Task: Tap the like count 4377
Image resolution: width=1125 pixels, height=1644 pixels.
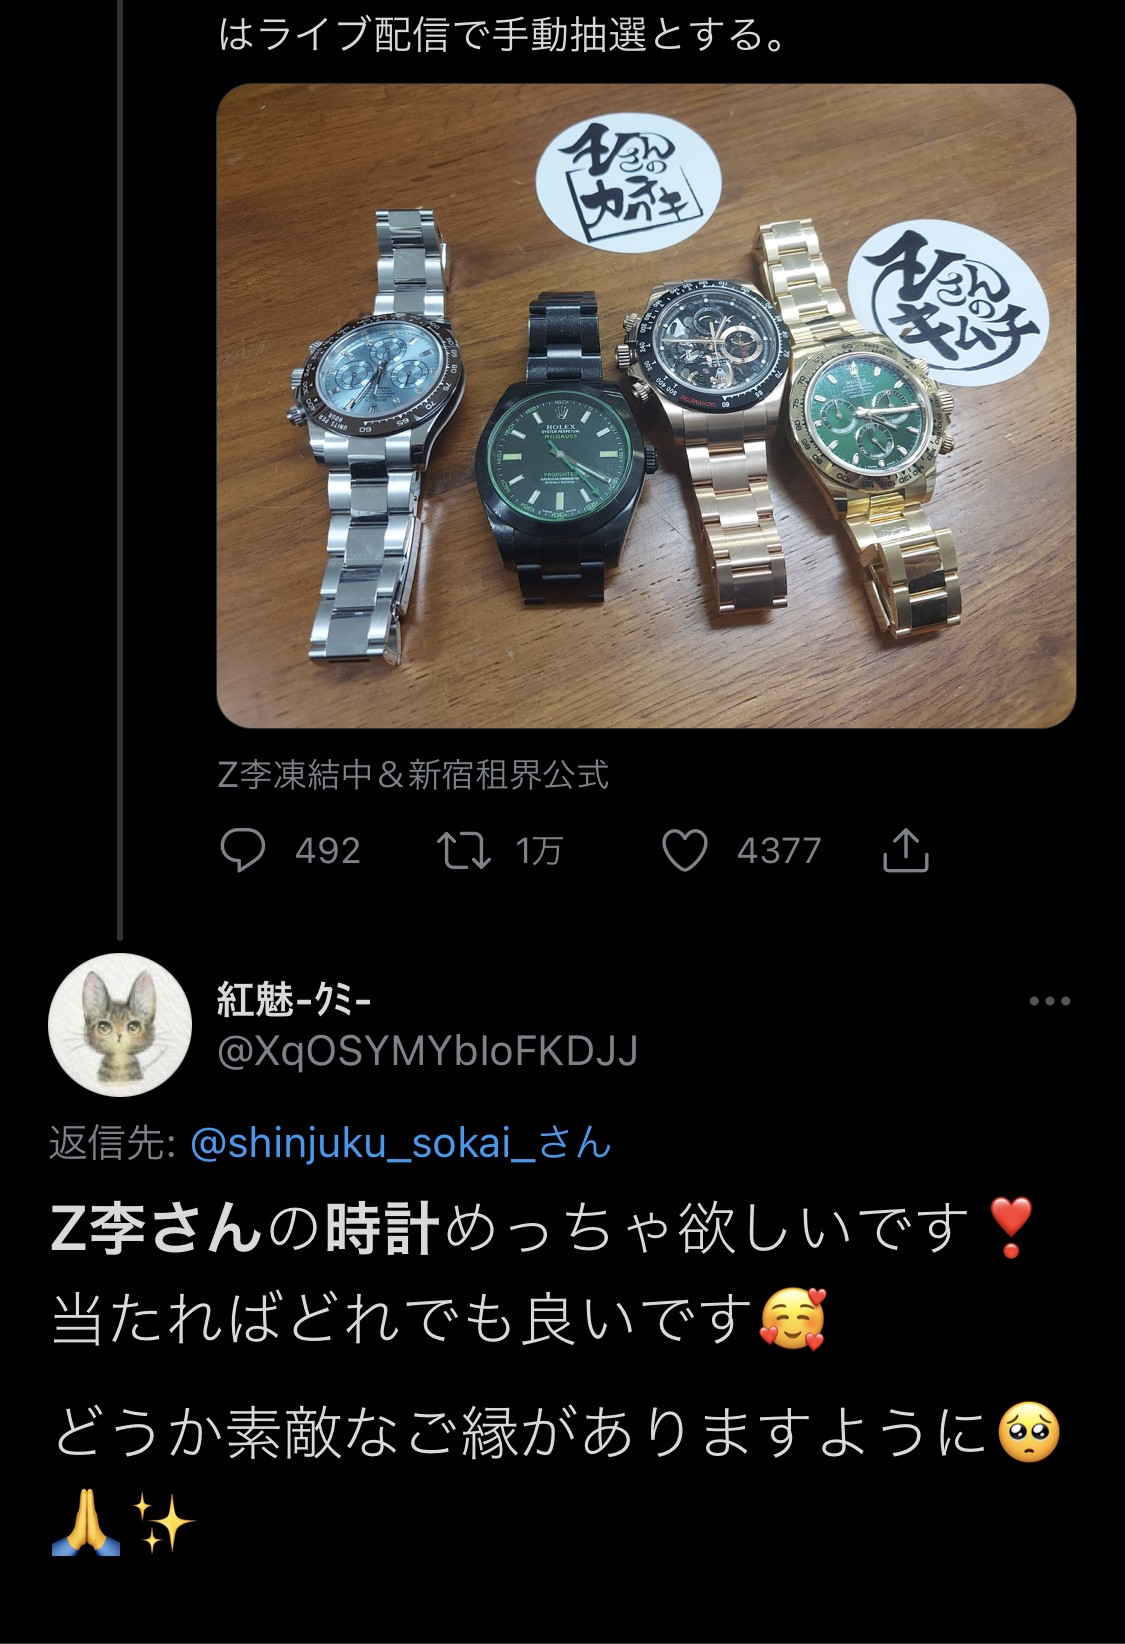Action: coord(779,851)
